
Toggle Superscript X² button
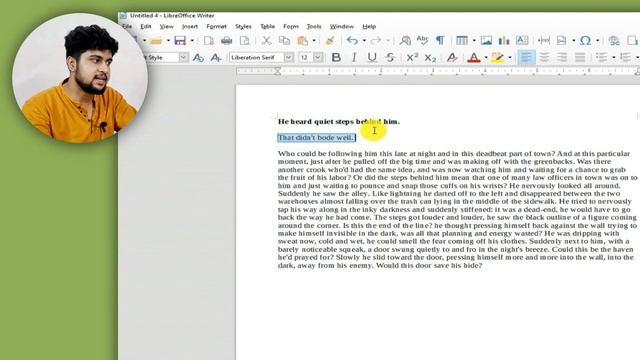(x=412, y=58)
